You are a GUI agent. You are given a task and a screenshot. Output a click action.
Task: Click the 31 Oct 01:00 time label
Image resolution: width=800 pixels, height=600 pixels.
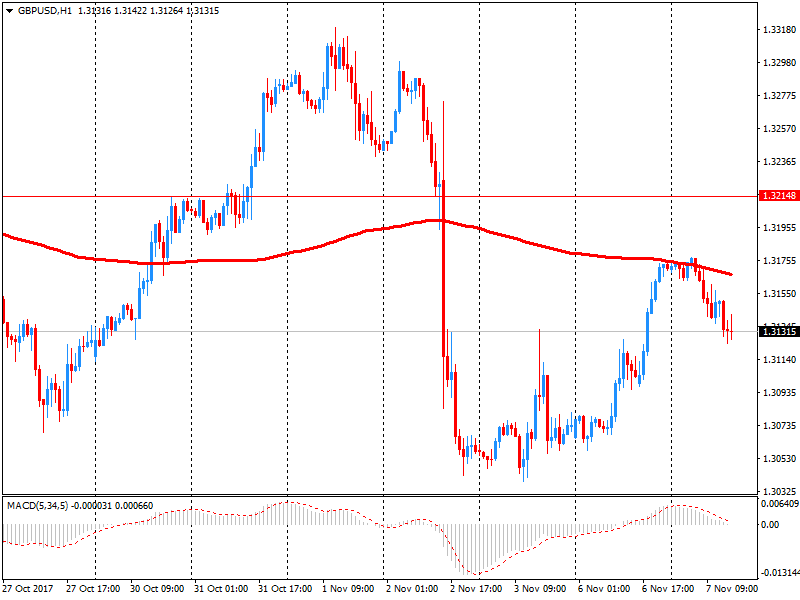(221, 589)
